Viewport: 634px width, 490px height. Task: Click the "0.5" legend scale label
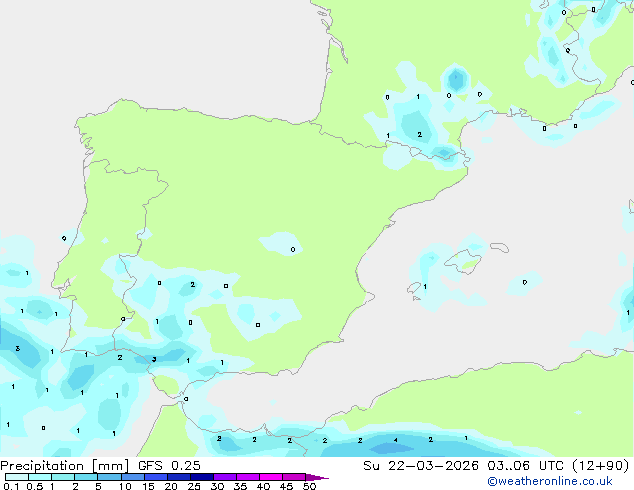coord(35,486)
